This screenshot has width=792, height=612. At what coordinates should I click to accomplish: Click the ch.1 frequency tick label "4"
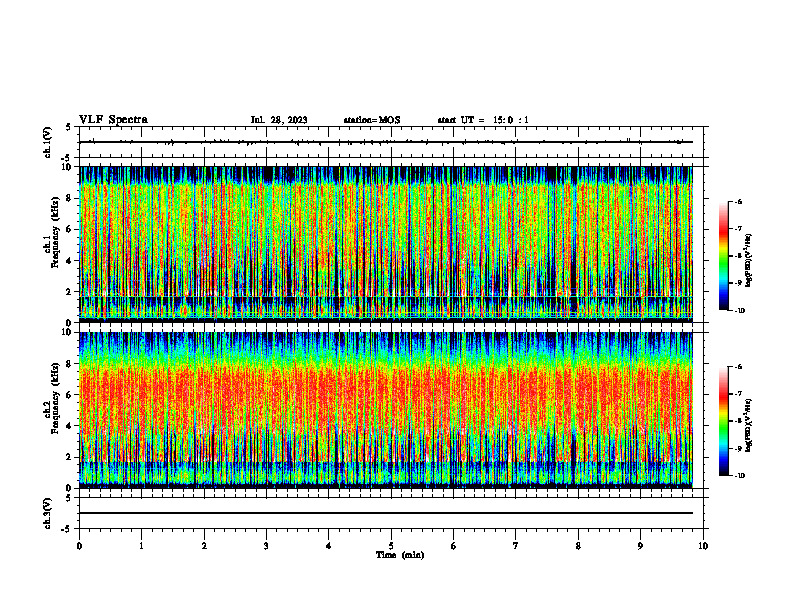point(70,261)
